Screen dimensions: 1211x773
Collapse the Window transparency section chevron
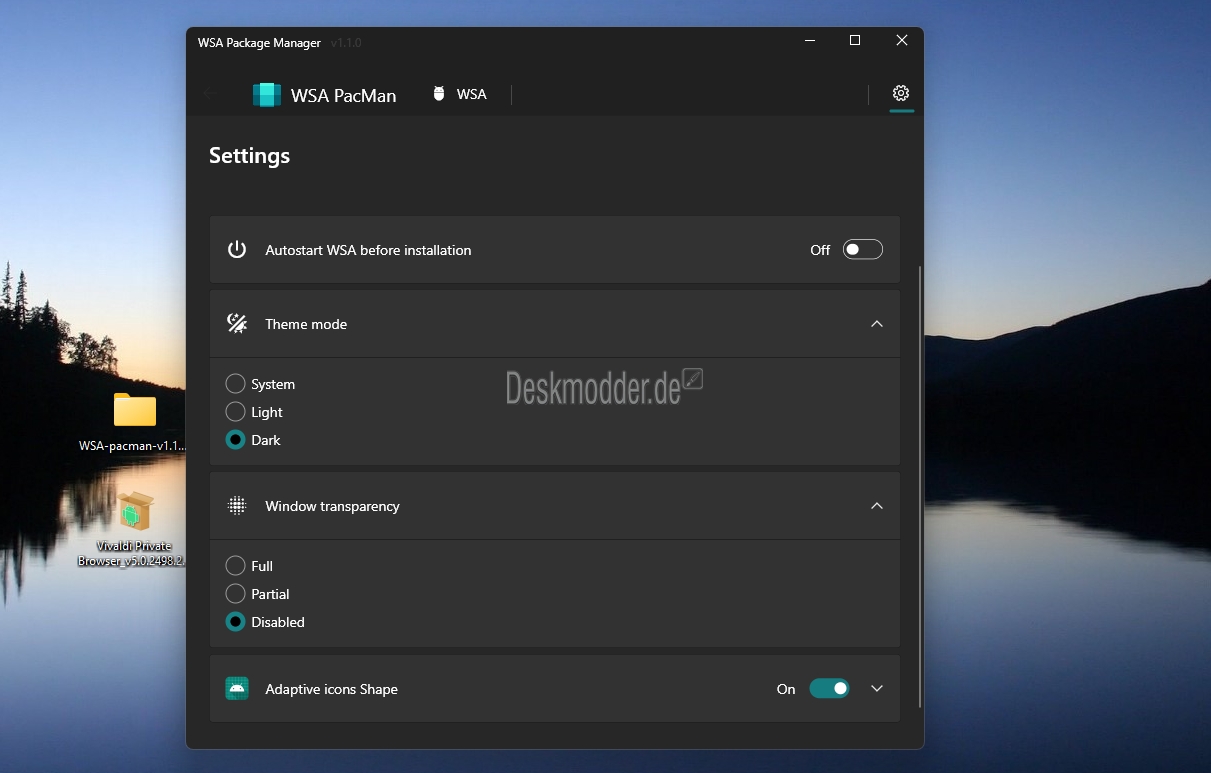pos(877,506)
